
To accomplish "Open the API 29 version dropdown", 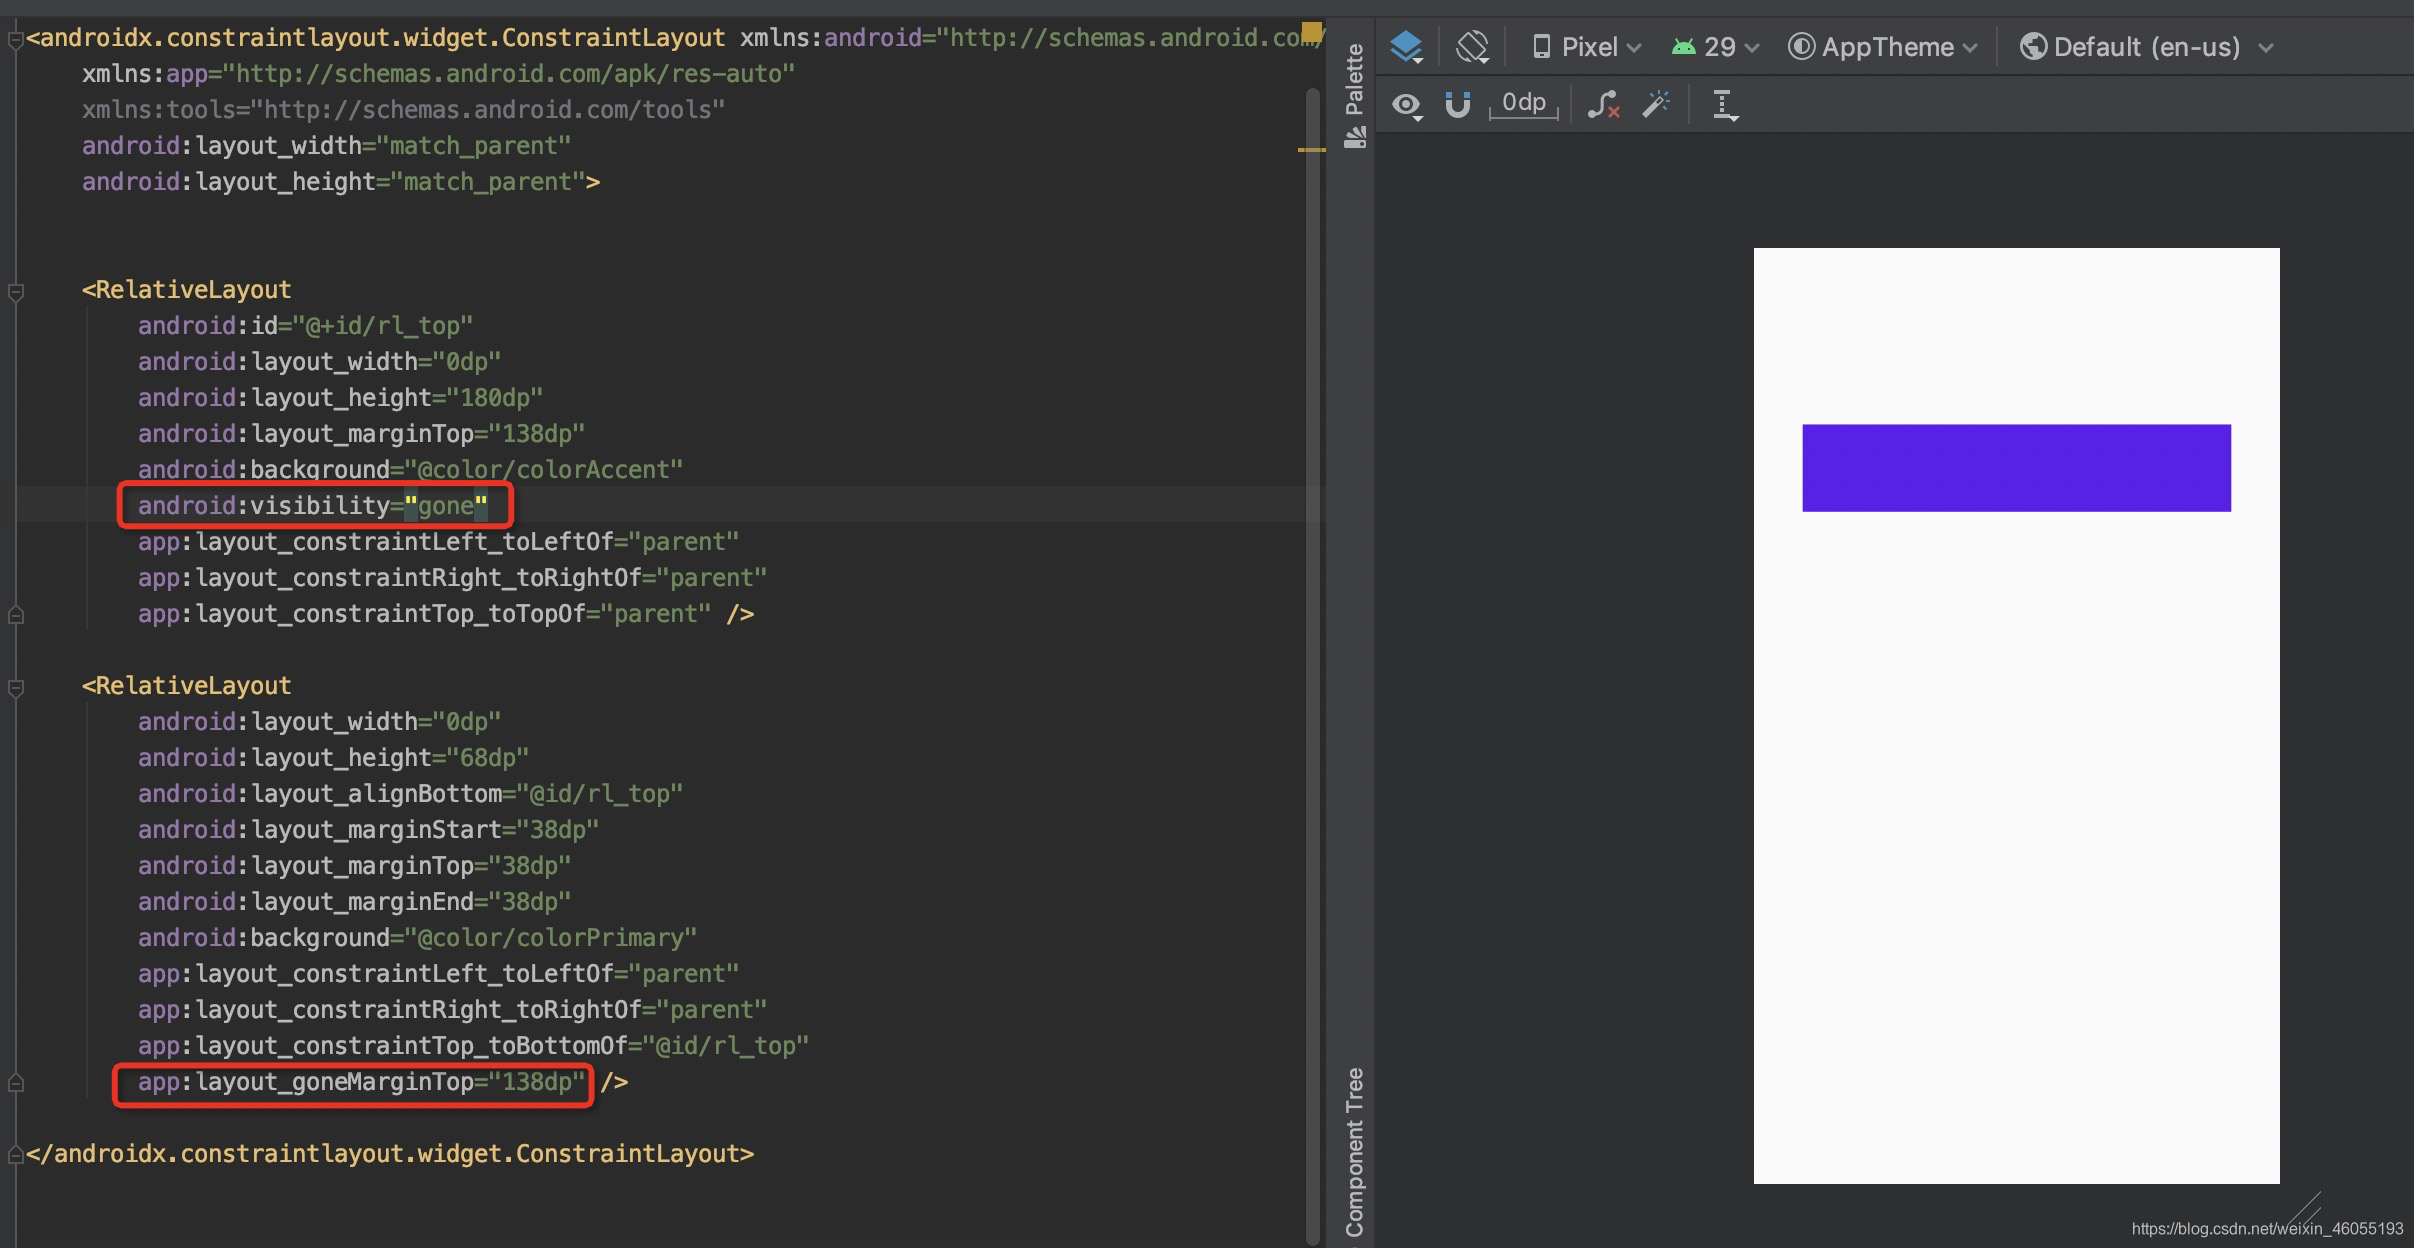I will (1715, 47).
